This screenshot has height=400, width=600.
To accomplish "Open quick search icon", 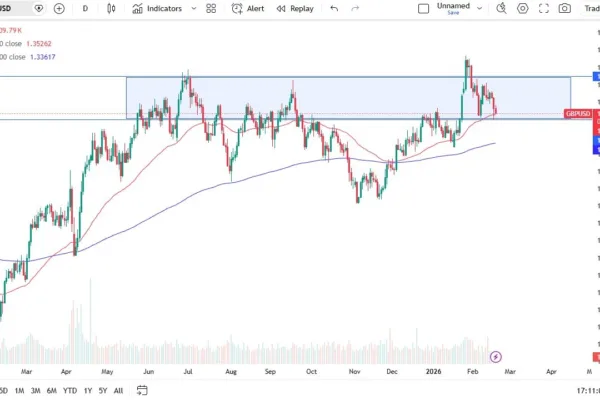I will pos(501,8).
